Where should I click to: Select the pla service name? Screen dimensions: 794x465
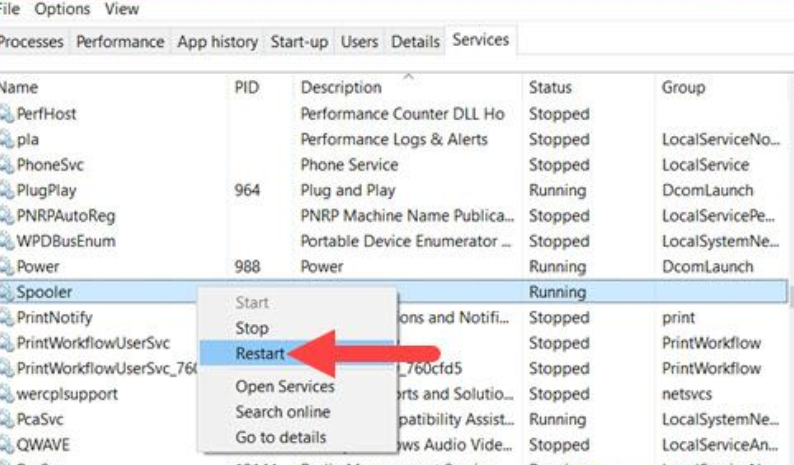click(x=28, y=139)
